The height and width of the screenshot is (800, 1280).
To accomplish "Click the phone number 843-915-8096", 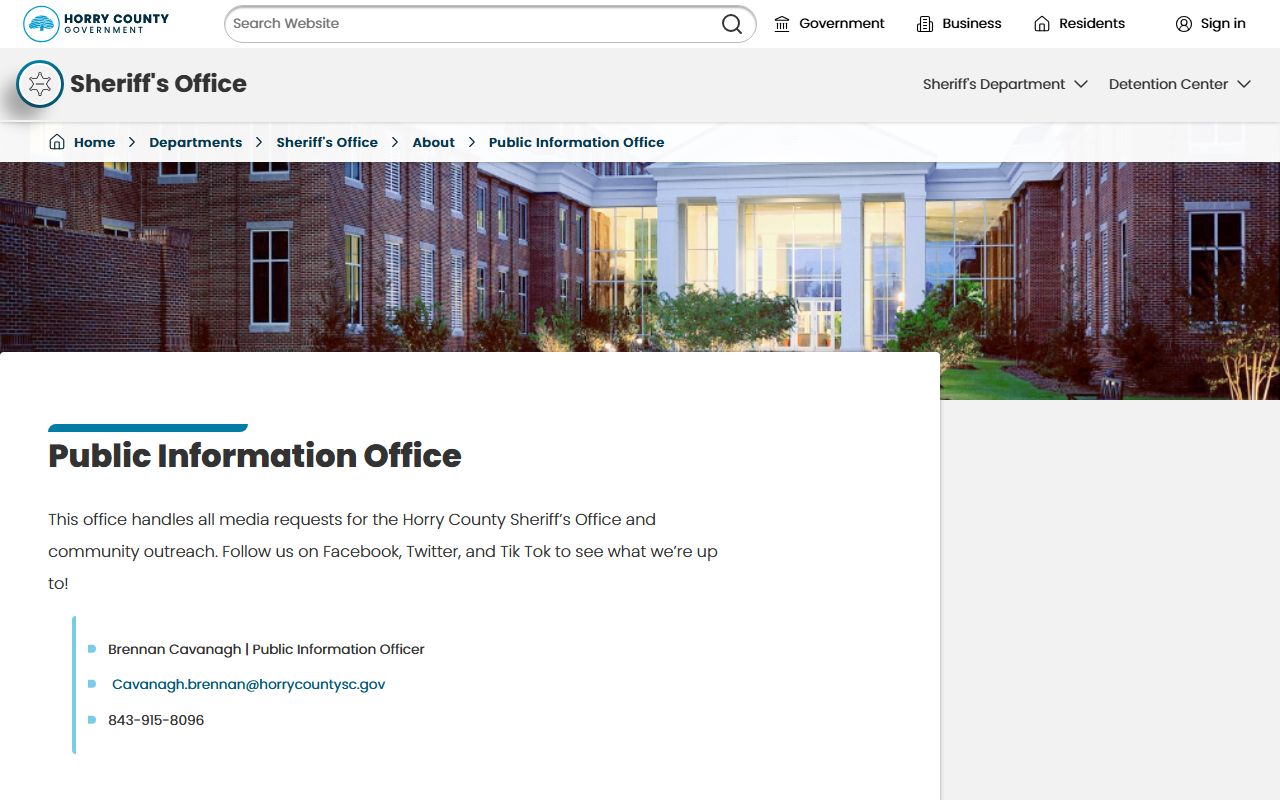I will click(x=156, y=720).
